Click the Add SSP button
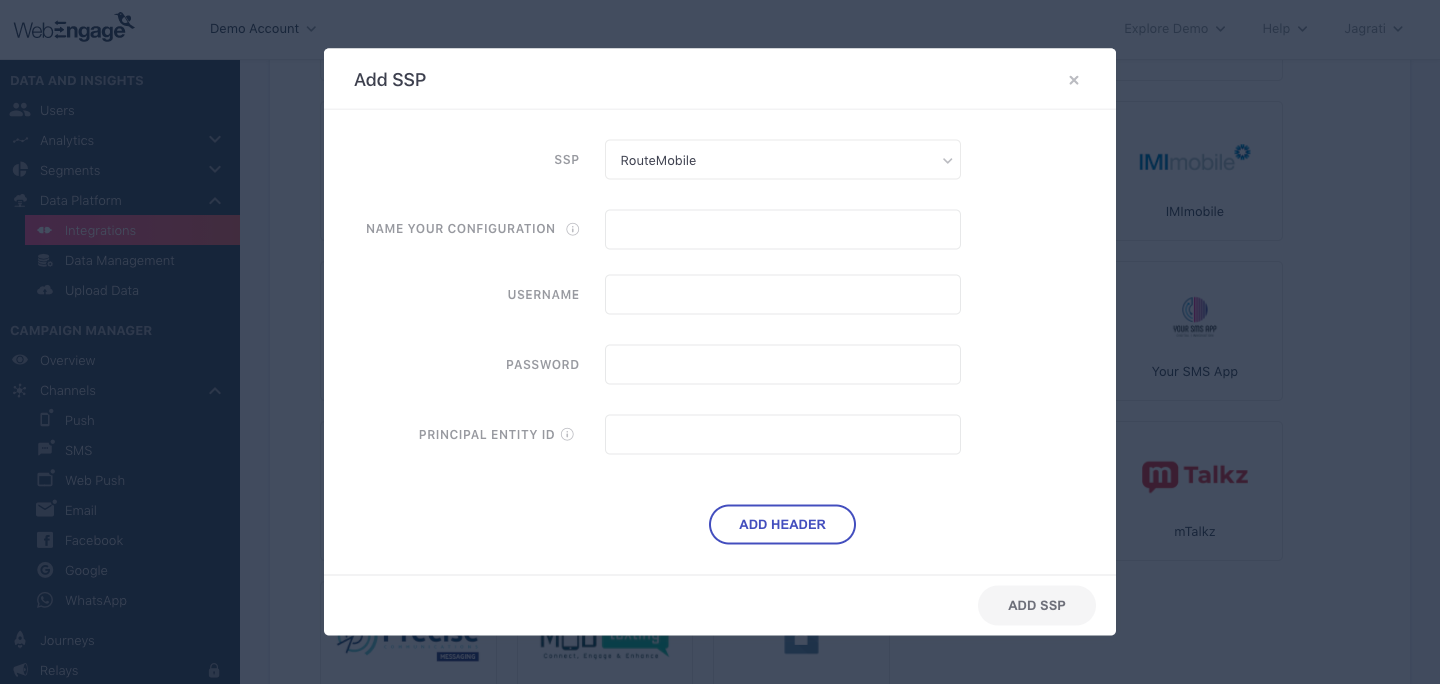 click(x=1037, y=605)
